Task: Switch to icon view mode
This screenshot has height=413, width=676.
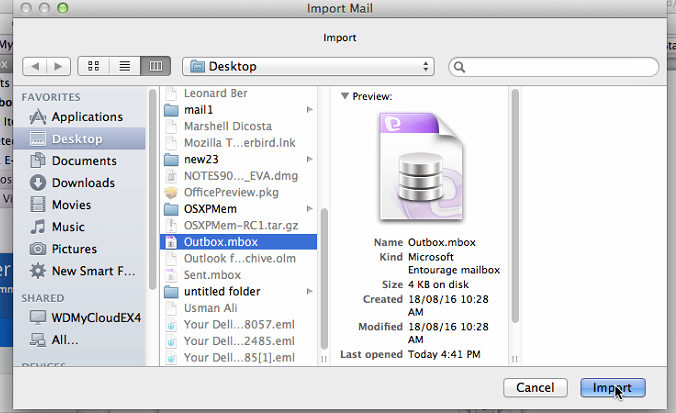Action: tap(94, 66)
